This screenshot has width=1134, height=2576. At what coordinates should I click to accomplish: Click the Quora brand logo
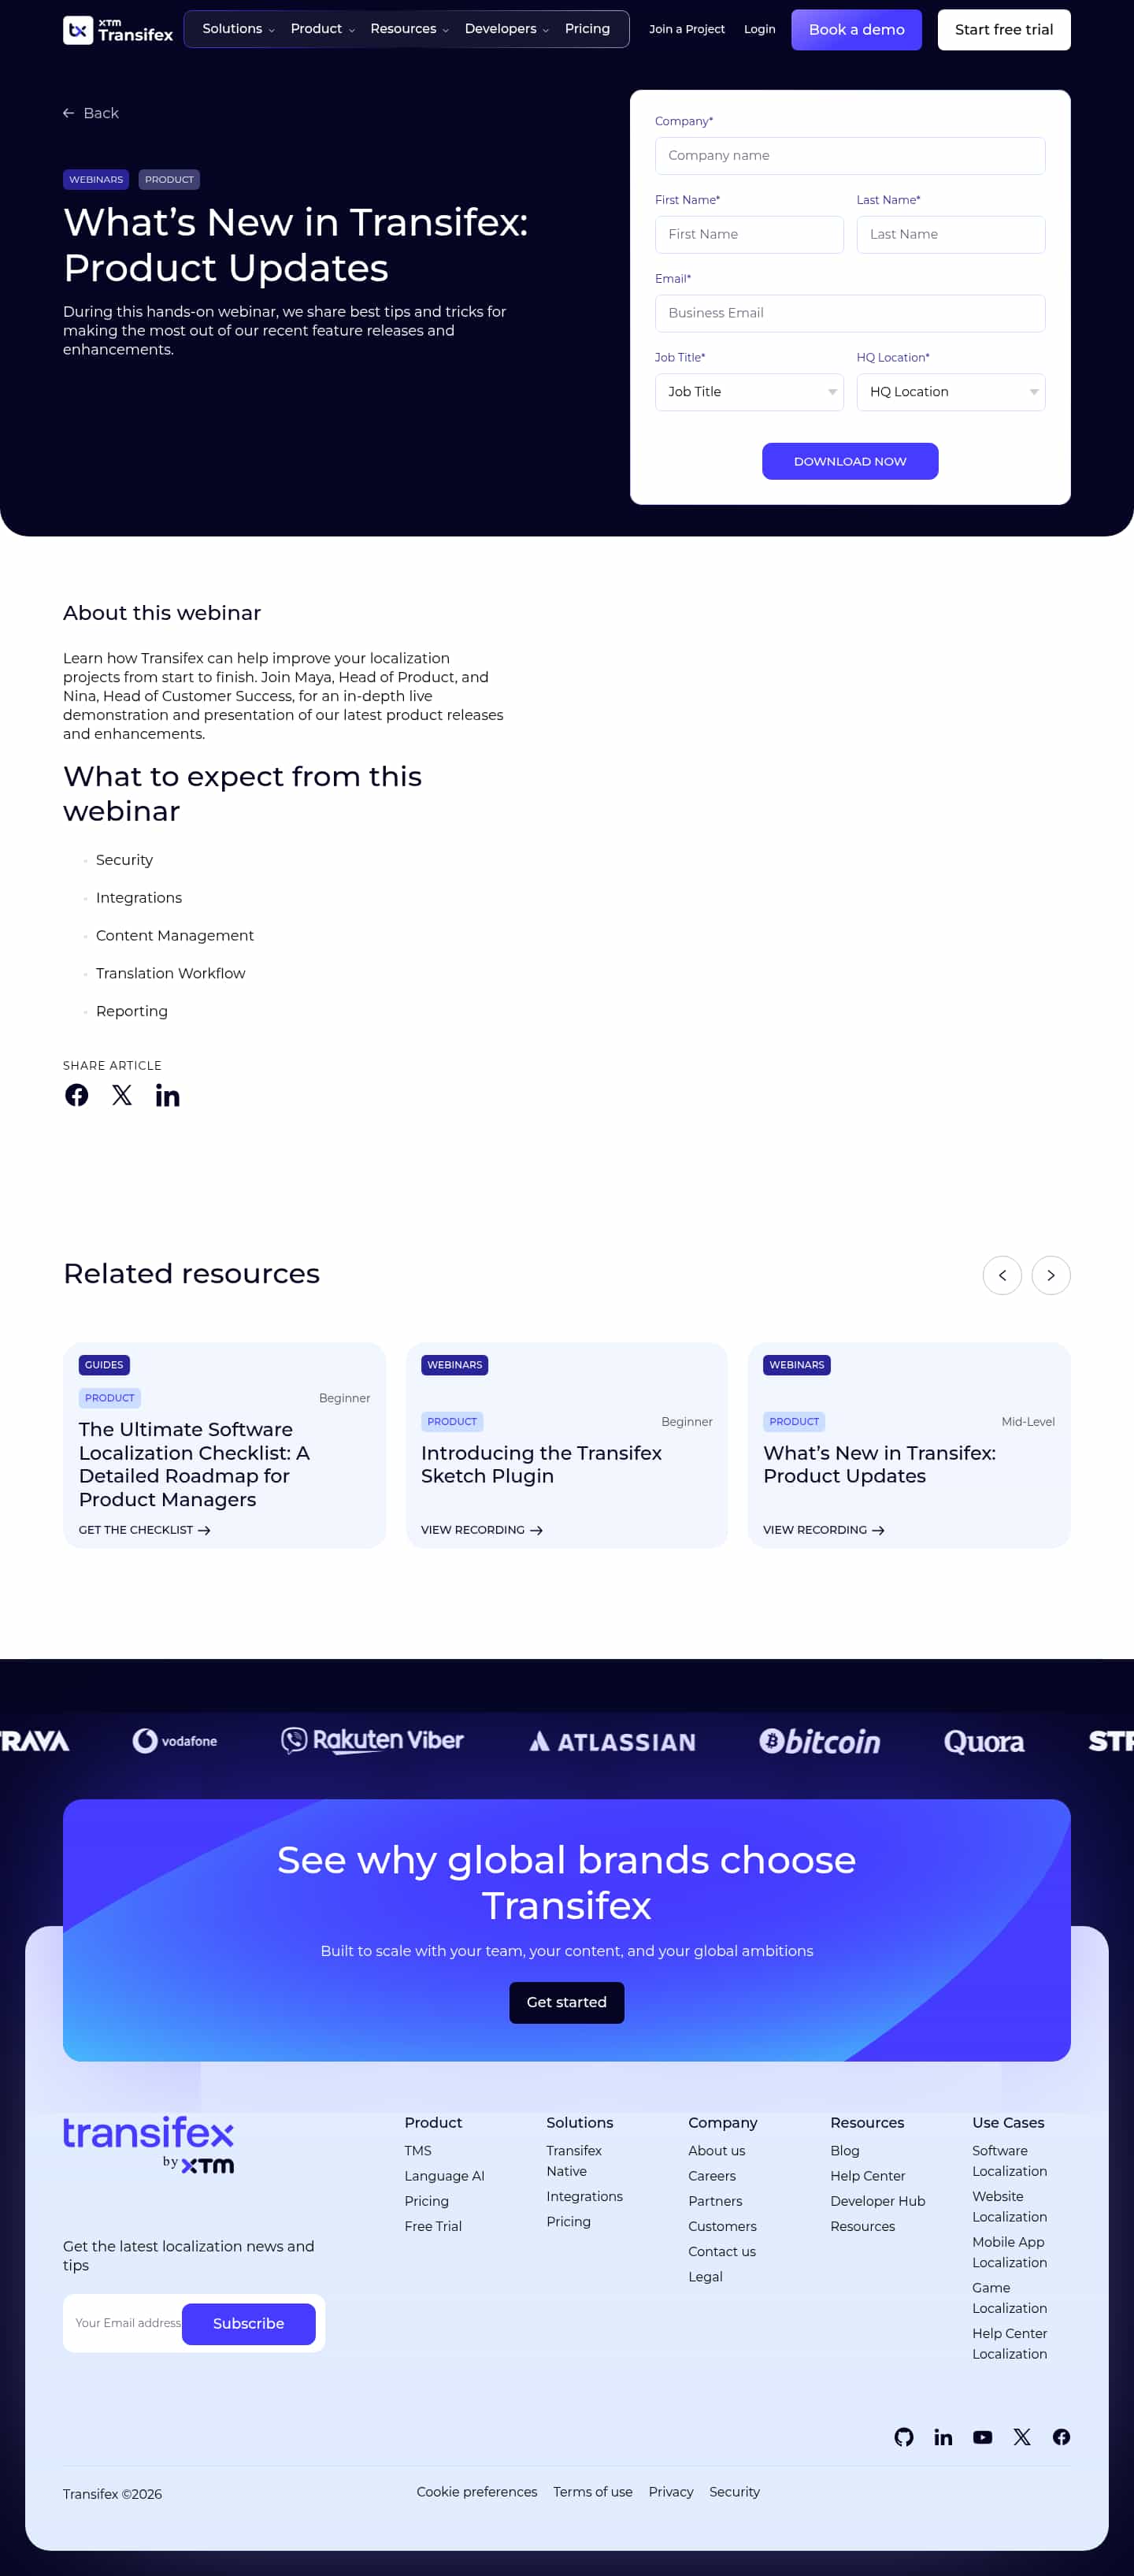click(984, 1742)
